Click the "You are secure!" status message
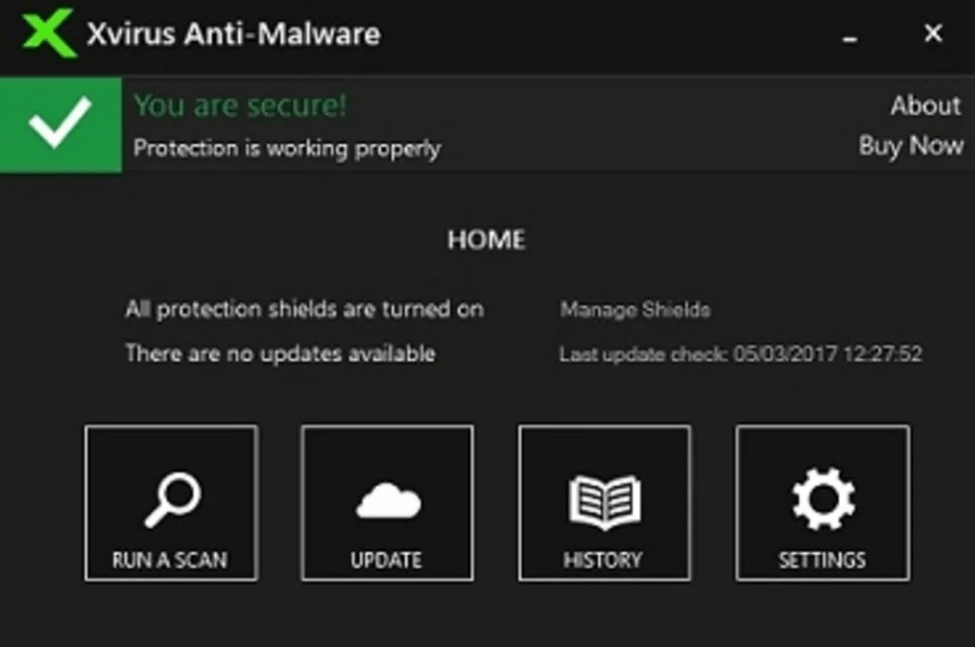The image size is (975, 647). click(x=238, y=105)
